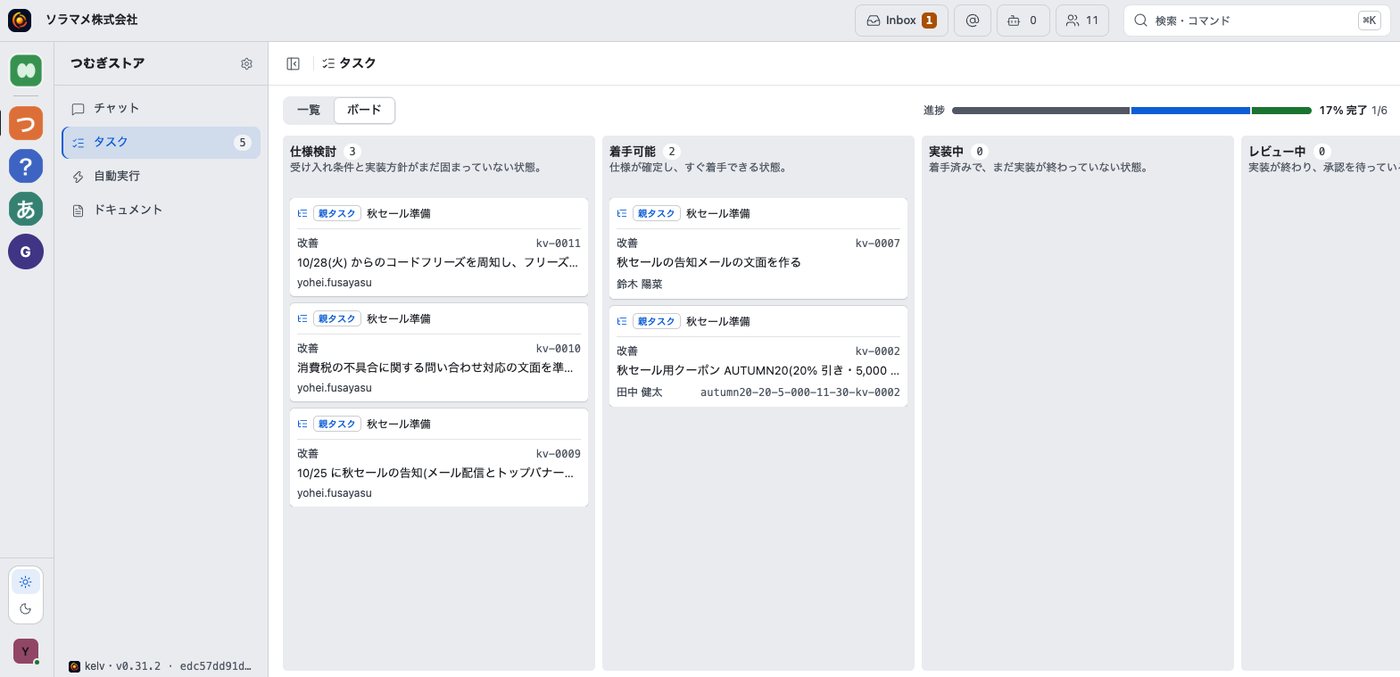The image size is (1400, 677).
Task: Click assignee 田中 健太
Action: point(640,392)
